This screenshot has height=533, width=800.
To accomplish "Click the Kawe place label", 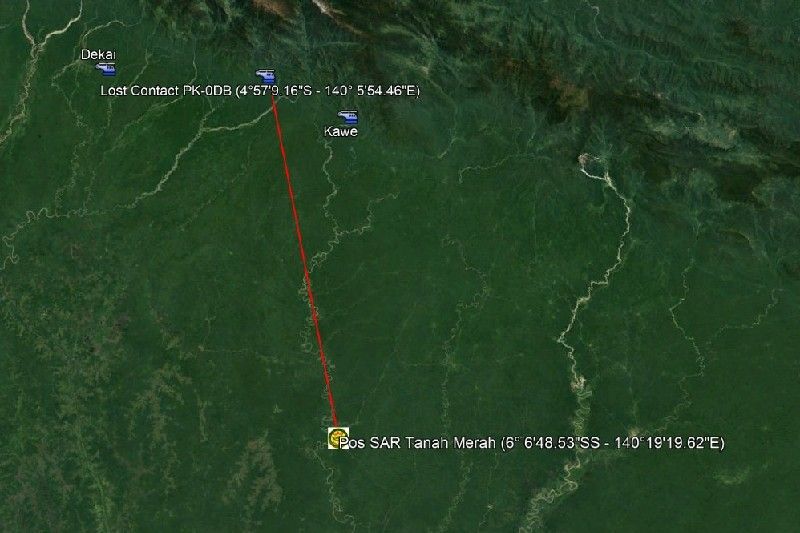I will (x=341, y=132).
